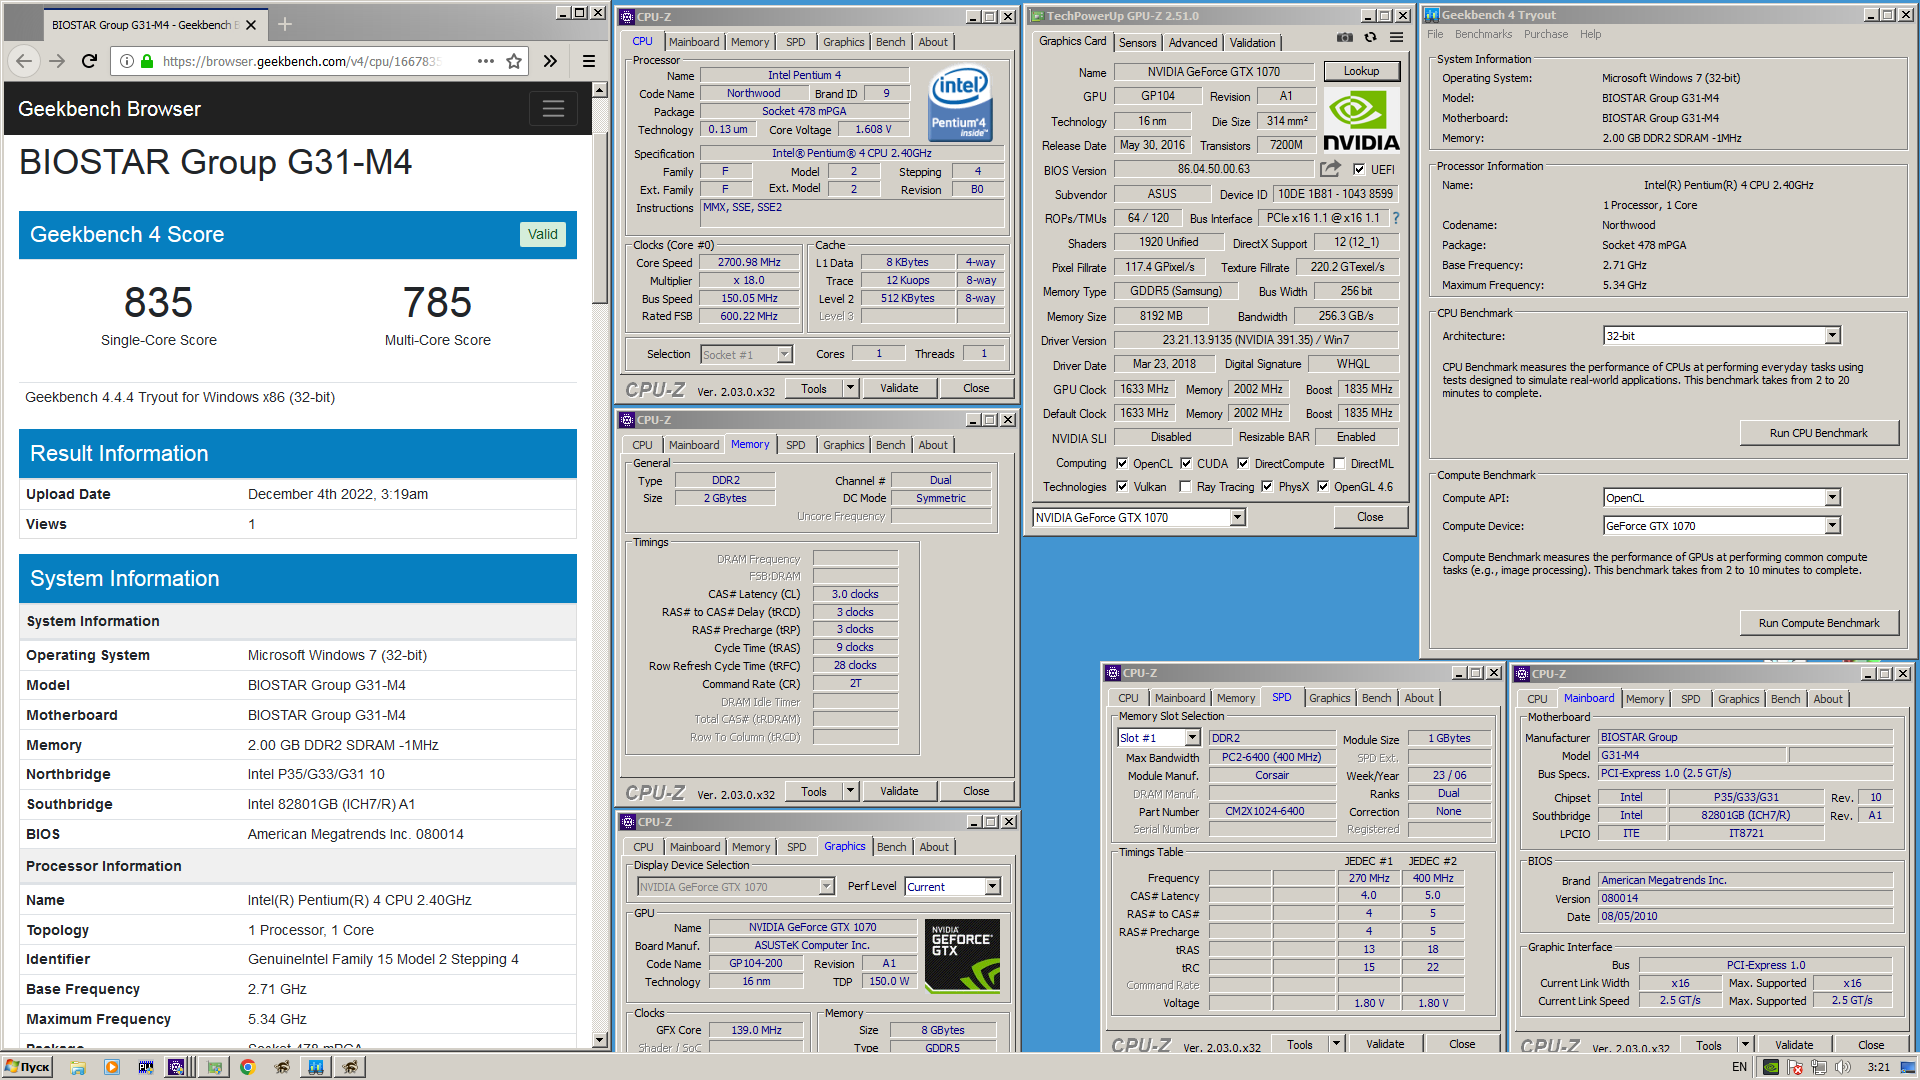
Task: Open the browser hamburger menu
Action: point(589,61)
